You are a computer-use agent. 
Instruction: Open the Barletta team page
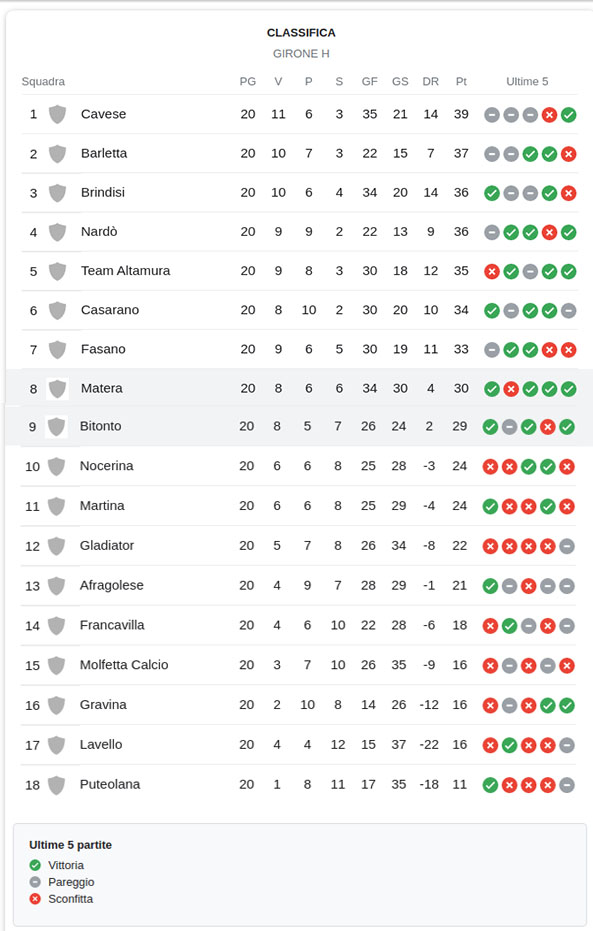[104, 153]
